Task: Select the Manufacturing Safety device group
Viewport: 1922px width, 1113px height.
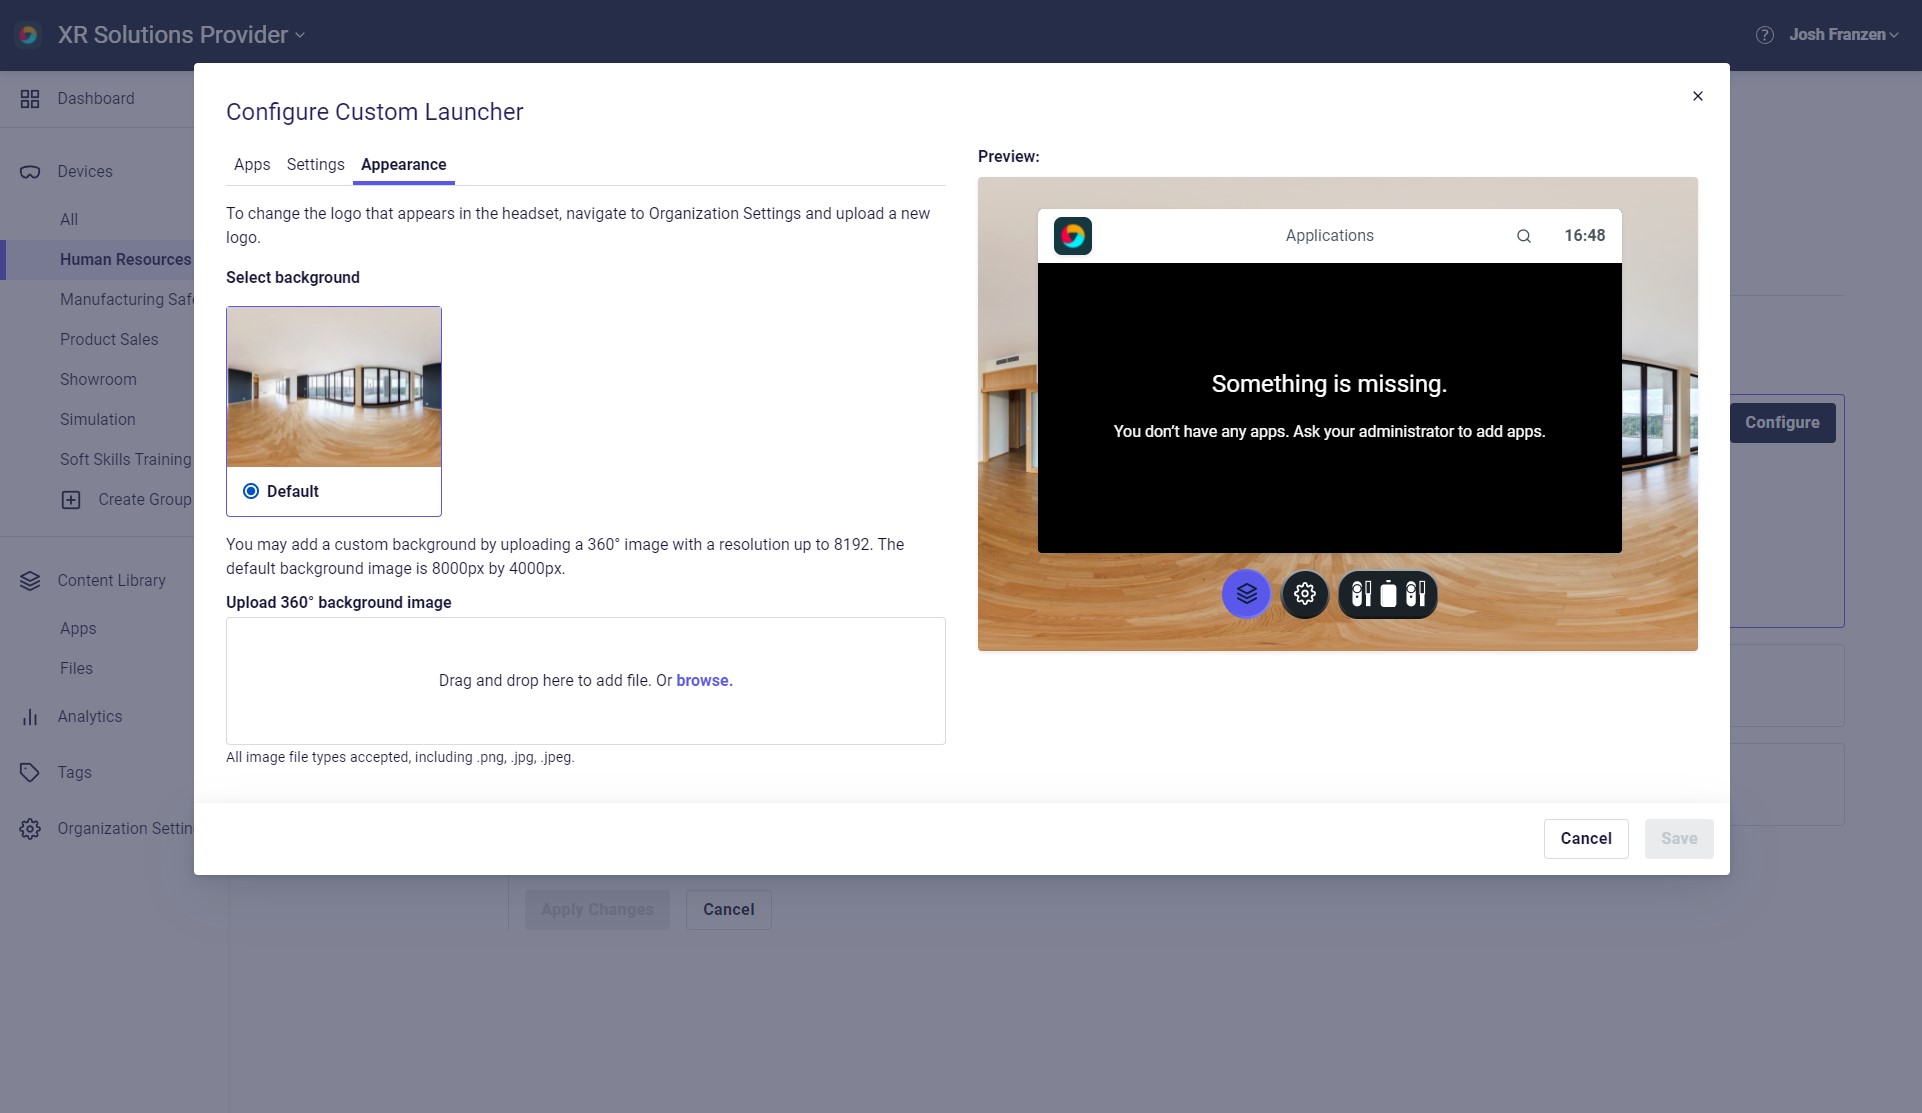Action: coord(126,300)
